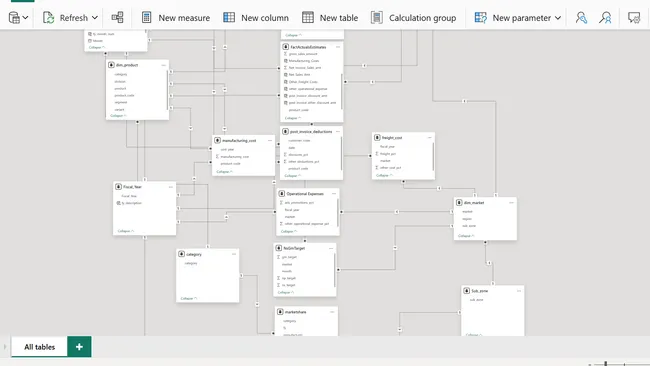Click the data source database icon
Viewport: 650px width, 366px height.
pos(14,17)
